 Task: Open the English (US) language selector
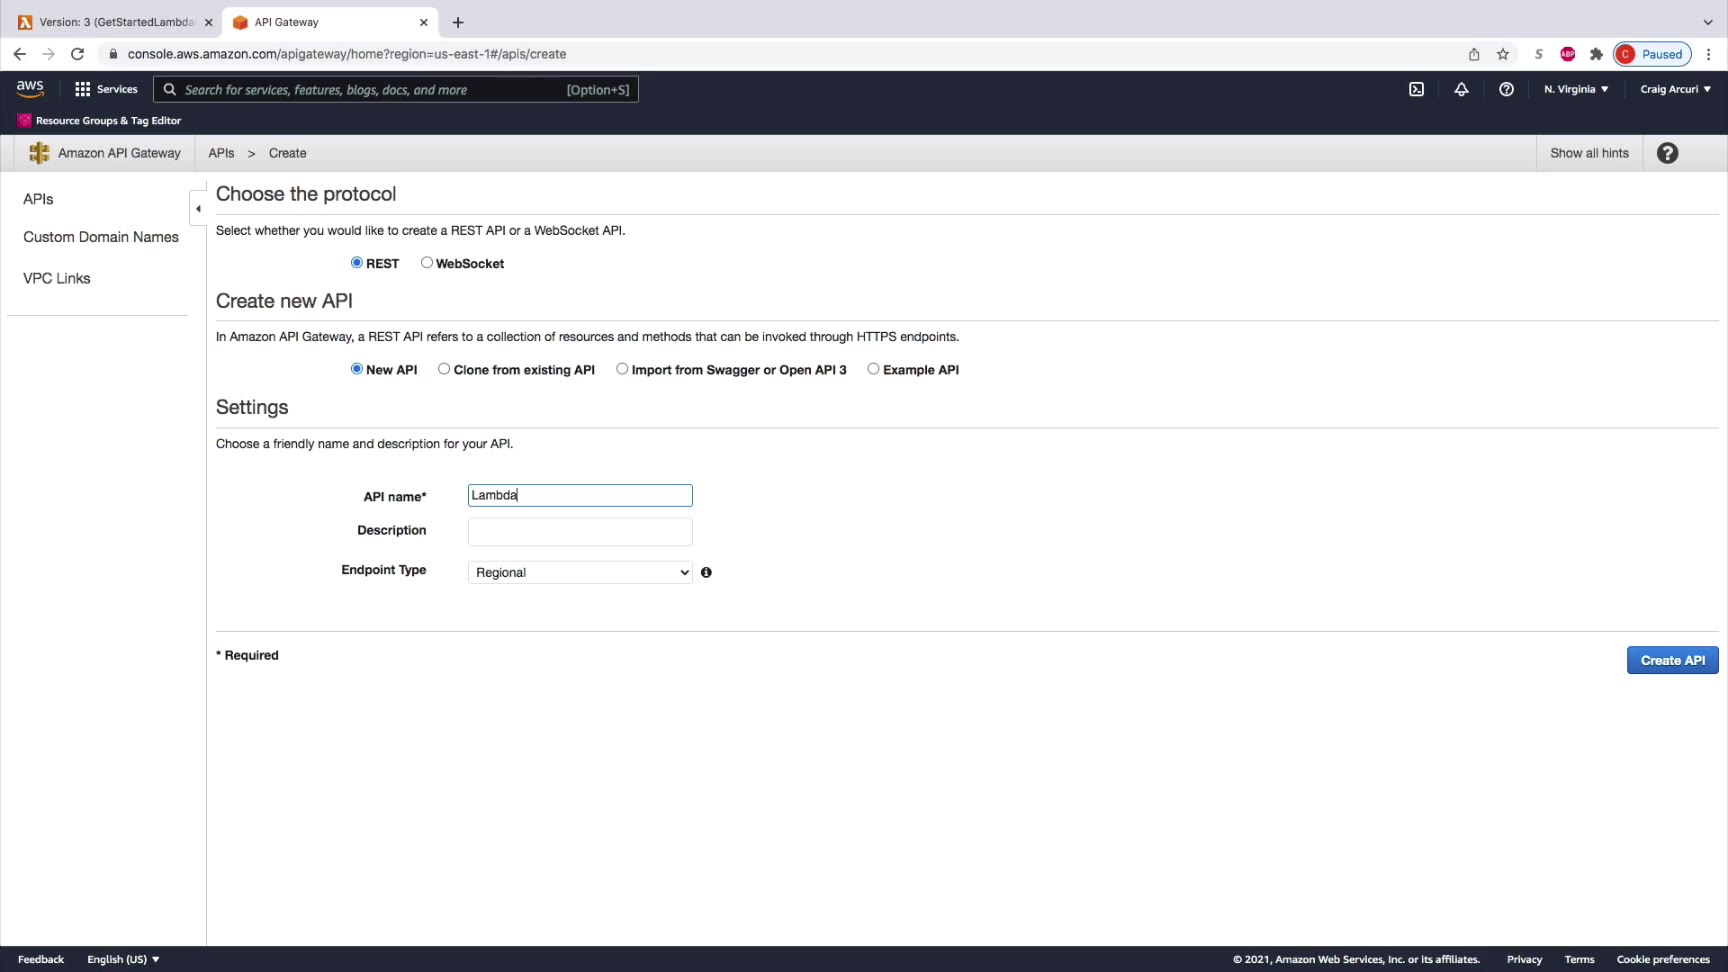pyautogui.click(x=123, y=959)
